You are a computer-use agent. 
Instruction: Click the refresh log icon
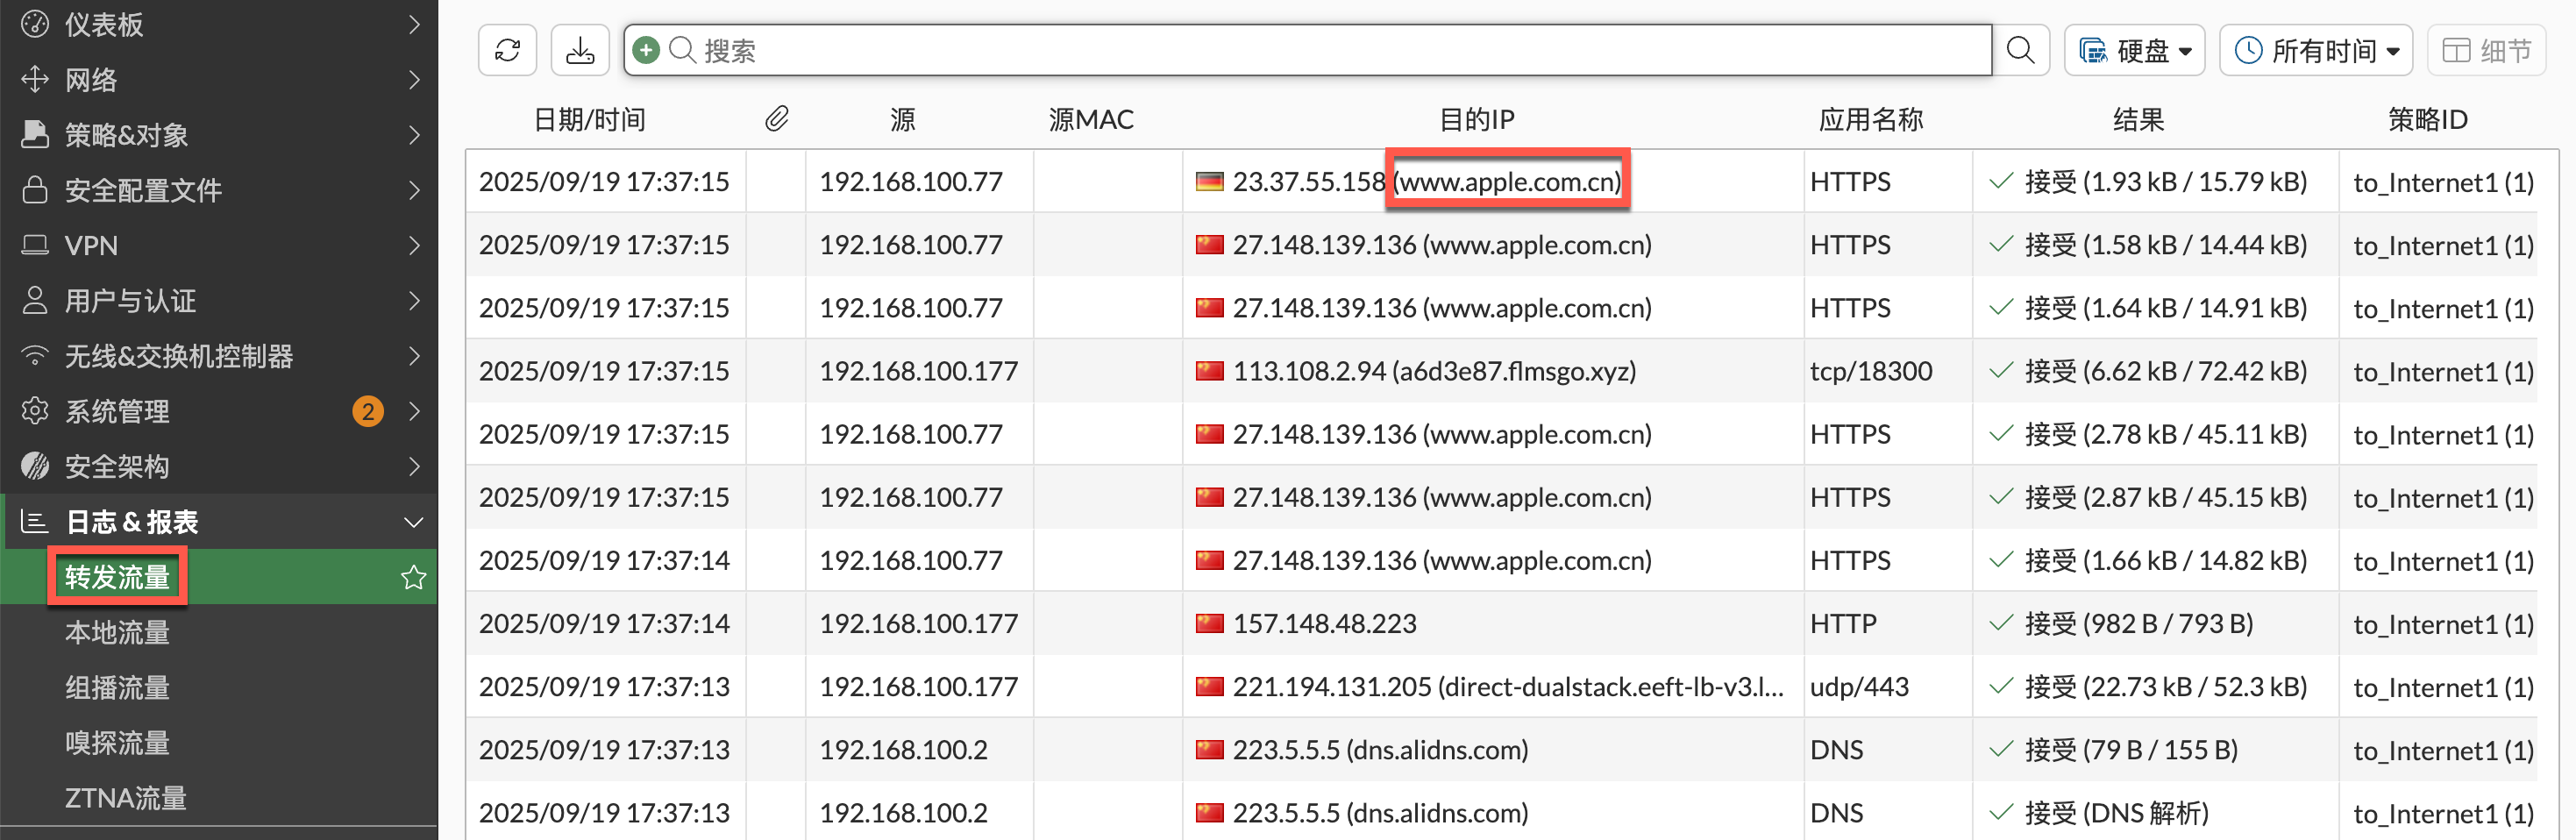click(x=507, y=50)
